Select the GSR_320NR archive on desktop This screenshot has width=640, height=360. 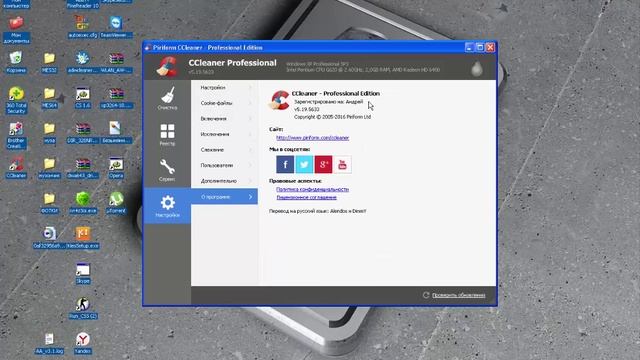coord(82,132)
